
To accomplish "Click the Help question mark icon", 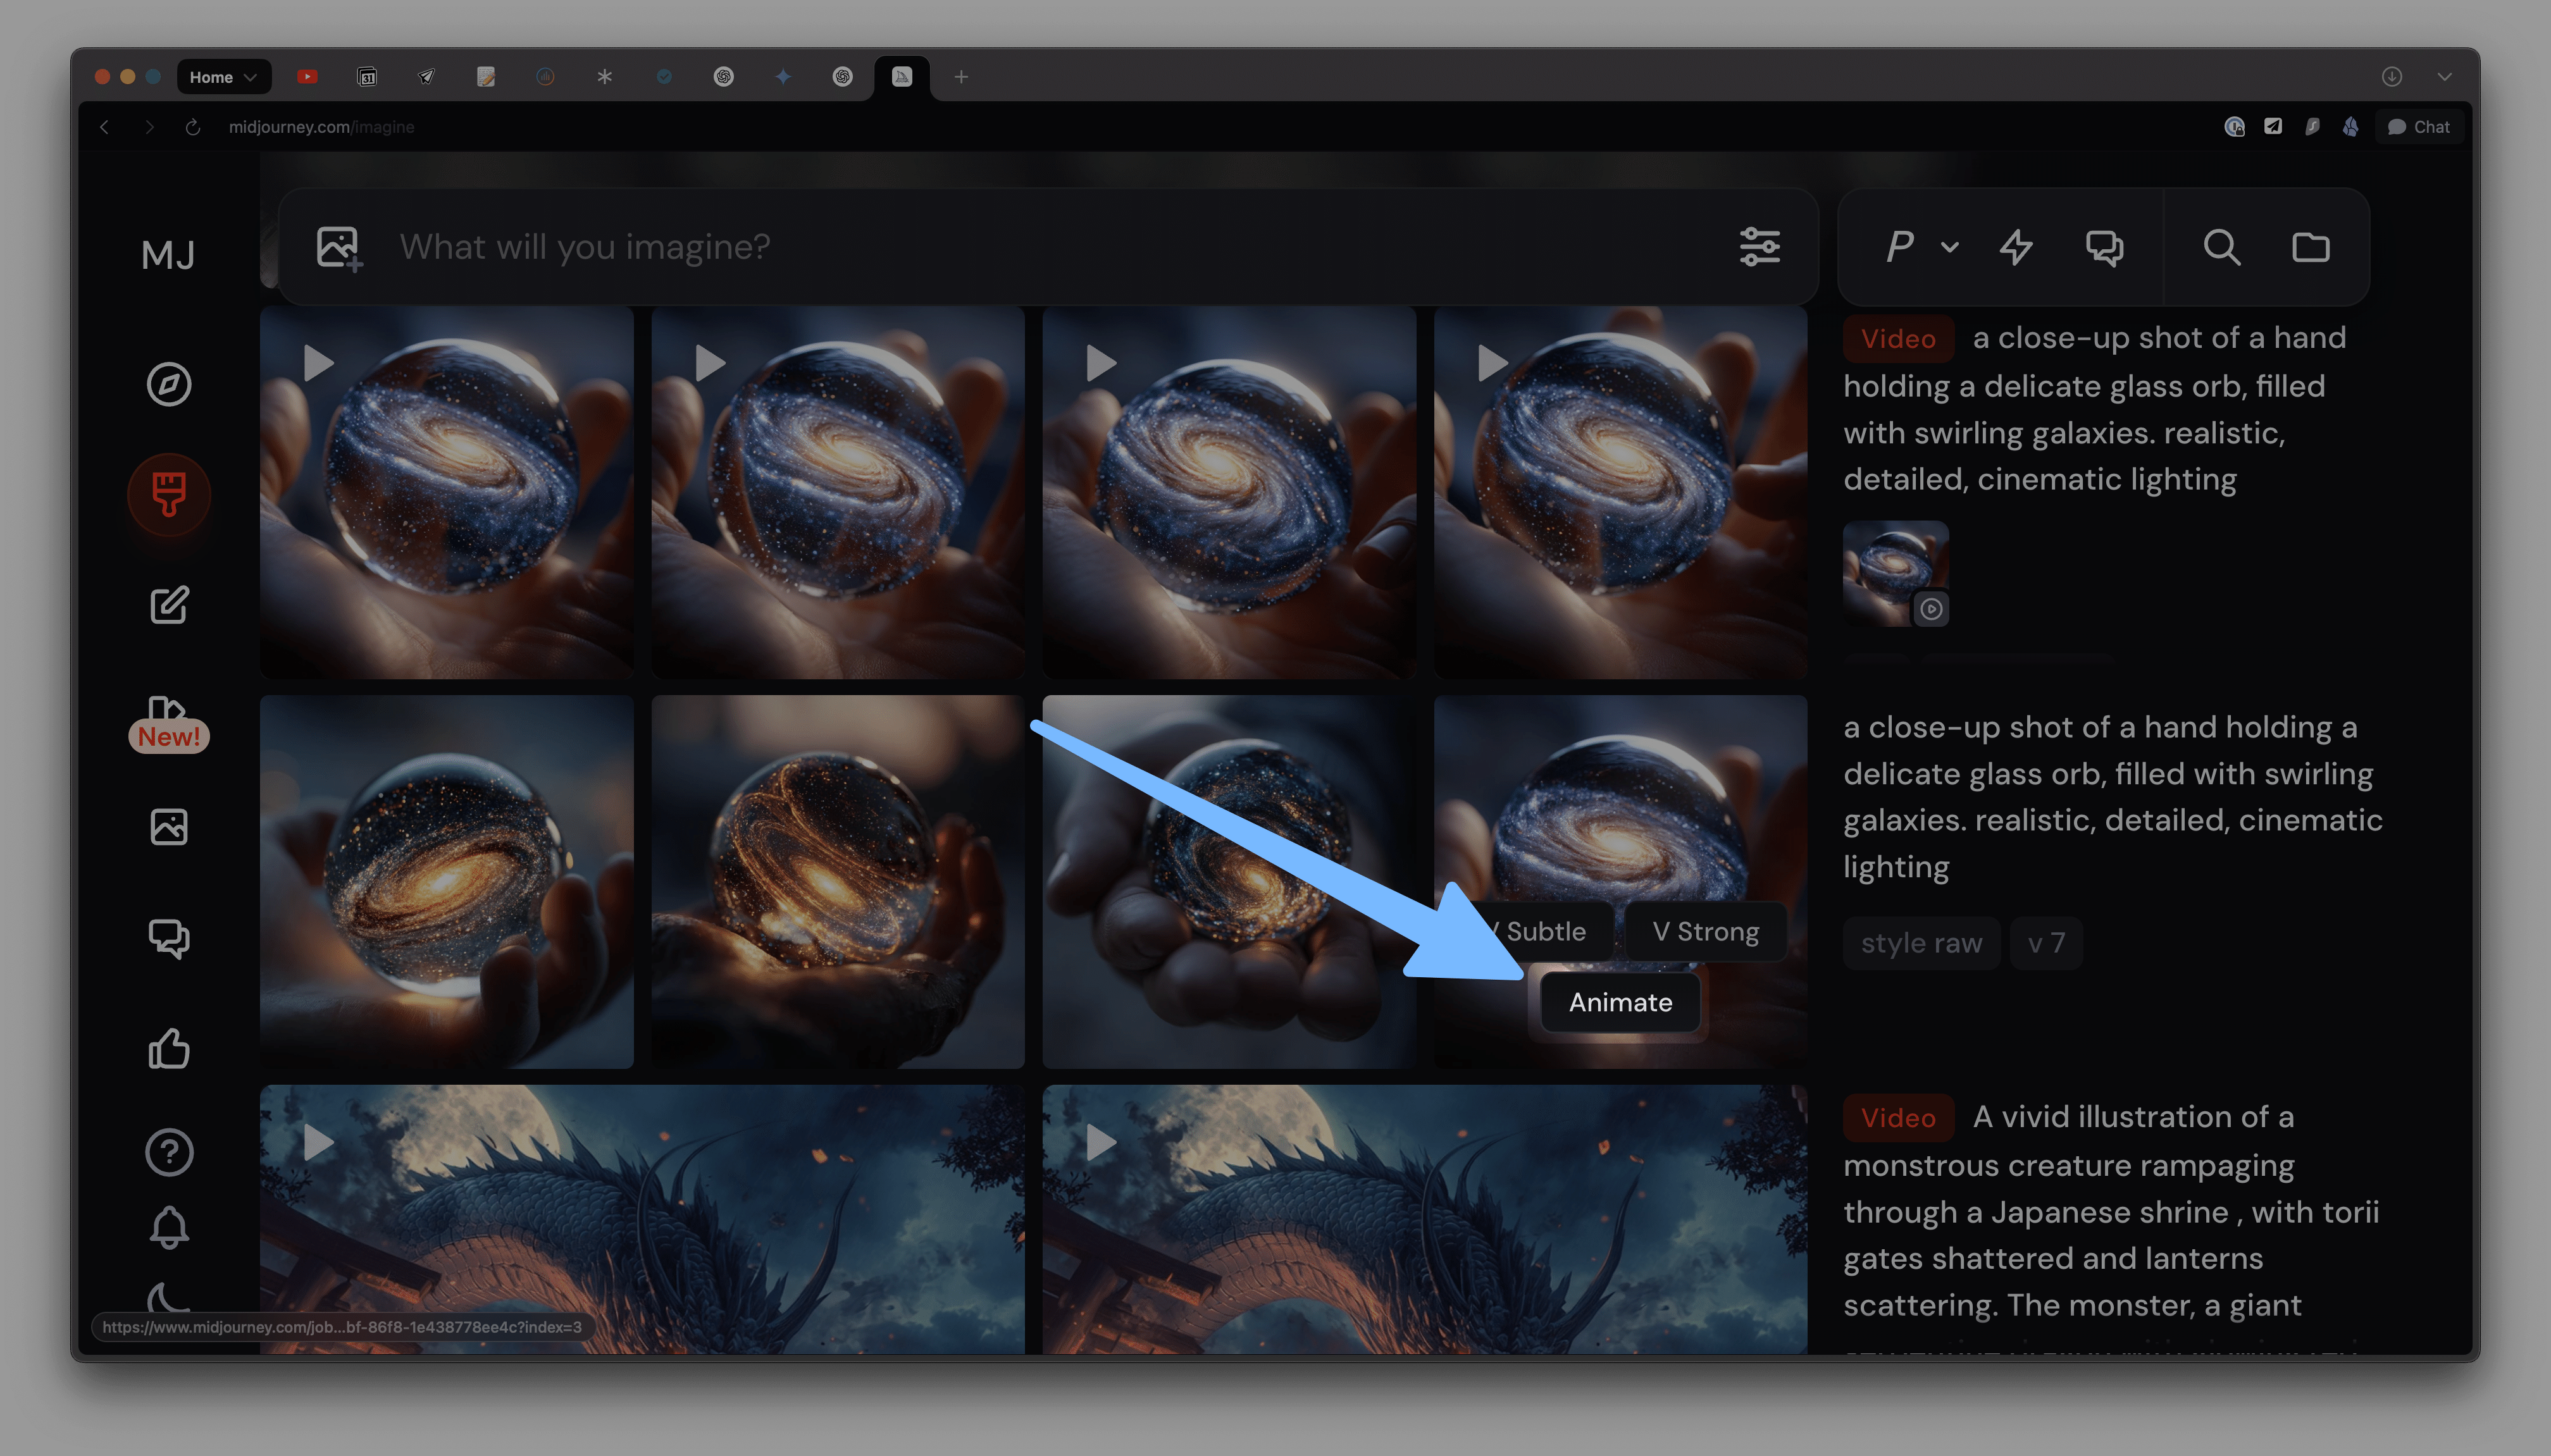I will (x=169, y=1152).
